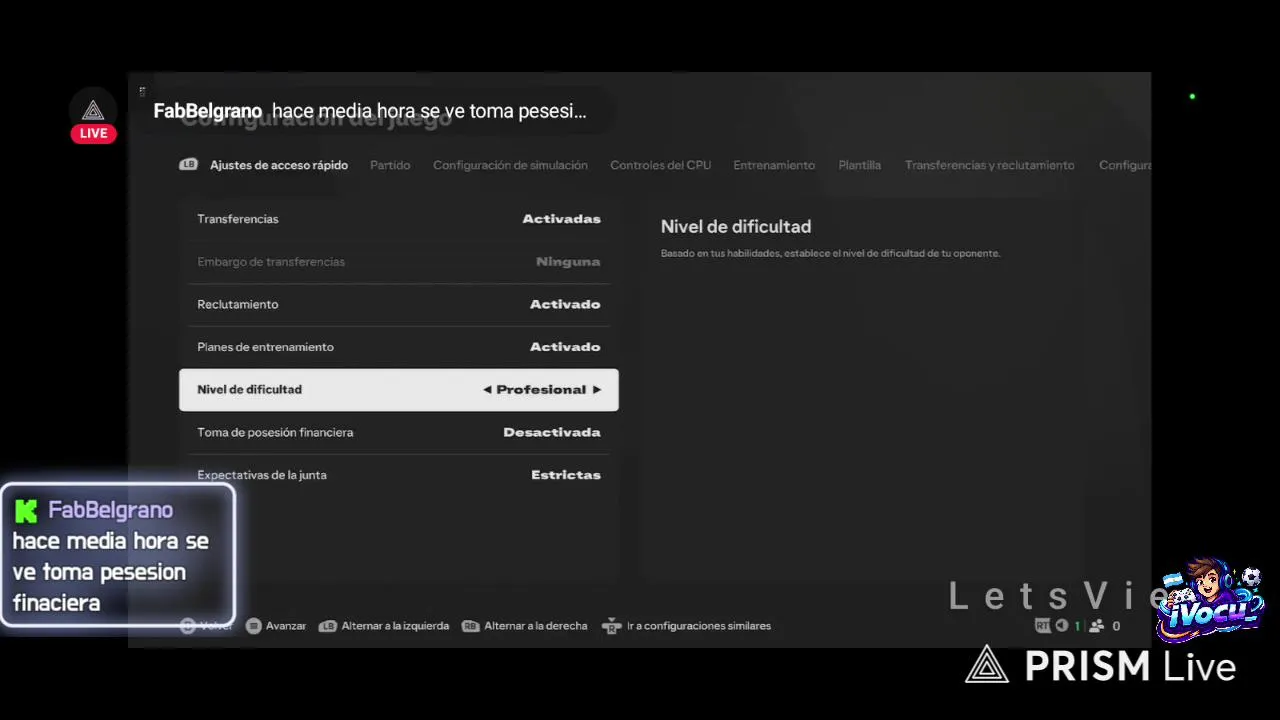Click the iVocu channel avatar logo
The width and height of the screenshot is (1280, 720).
(x=1209, y=600)
